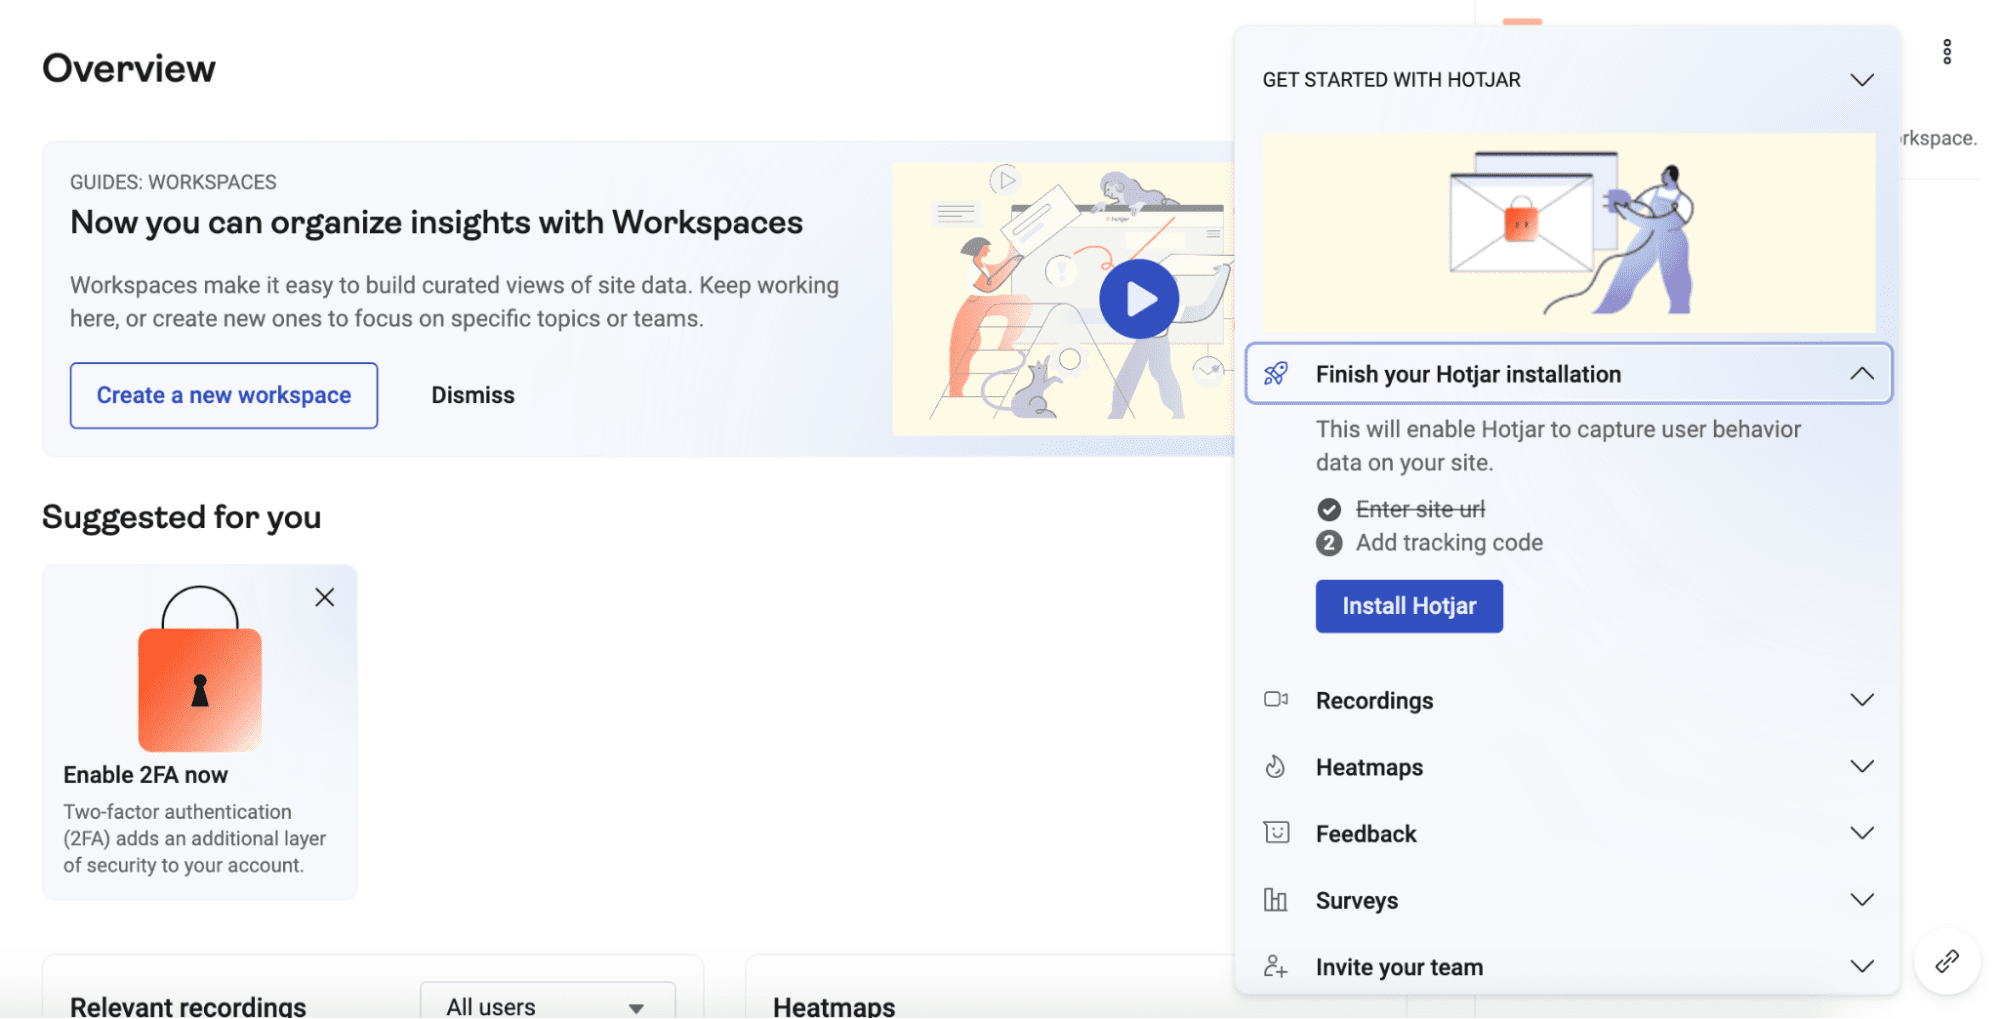Screen dimensions: 1999x1019
Task: Click the Heatmaps card heading at bottom
Action: click(x=834, y=1006)
